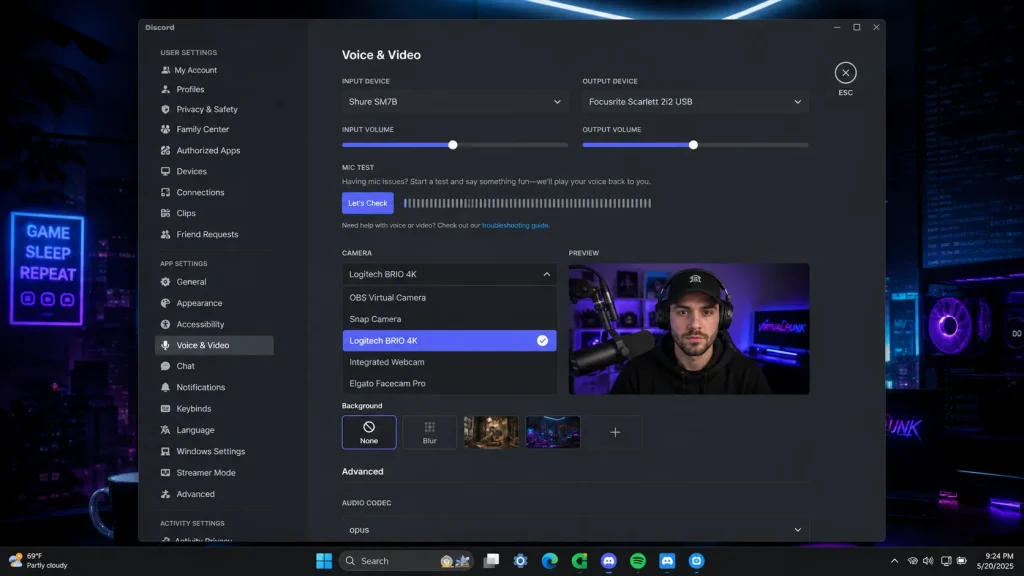This screenshot has height=576, width=1024.
Task: Open the troubleshooting guide link
Action: (x=515, y=225)
